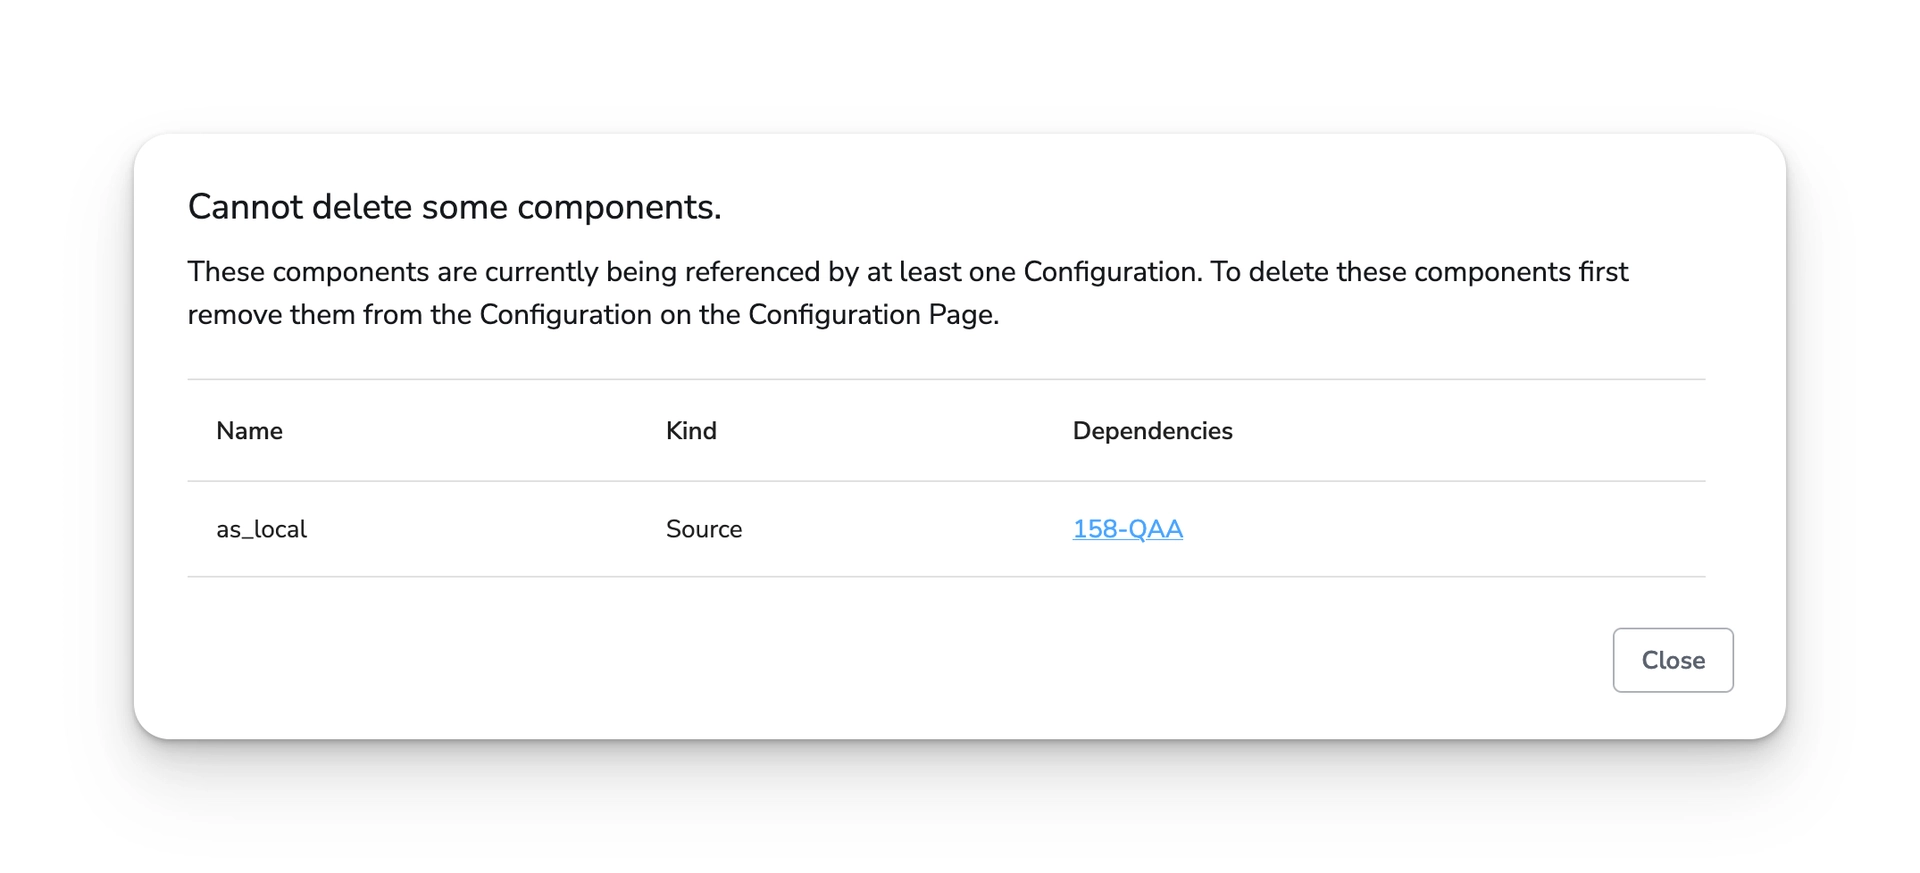Image resolution: width=1920 pixels, height=873 pixels.
Task: Click "remove them" in the description's second line
Action: [271, 315]
